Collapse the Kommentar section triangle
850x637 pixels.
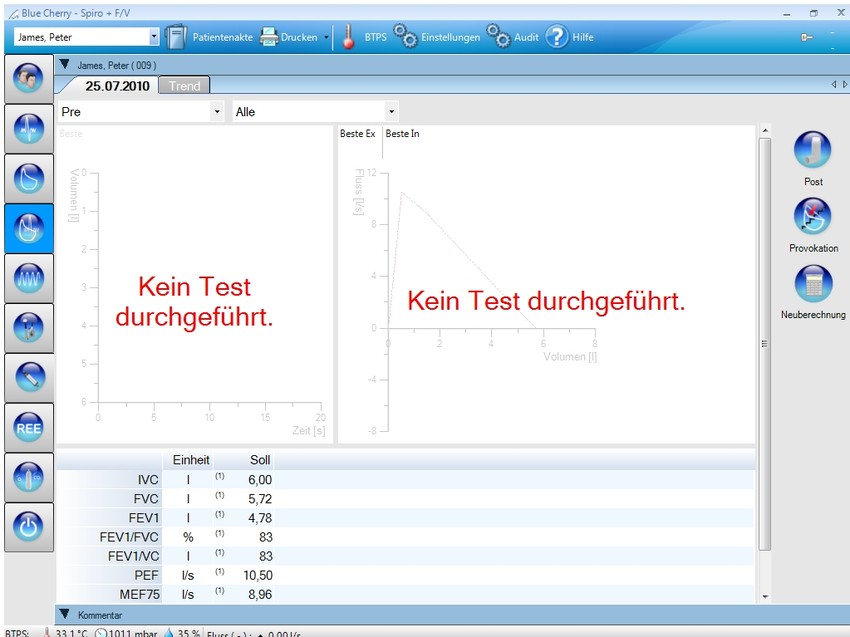pos(65,614)
